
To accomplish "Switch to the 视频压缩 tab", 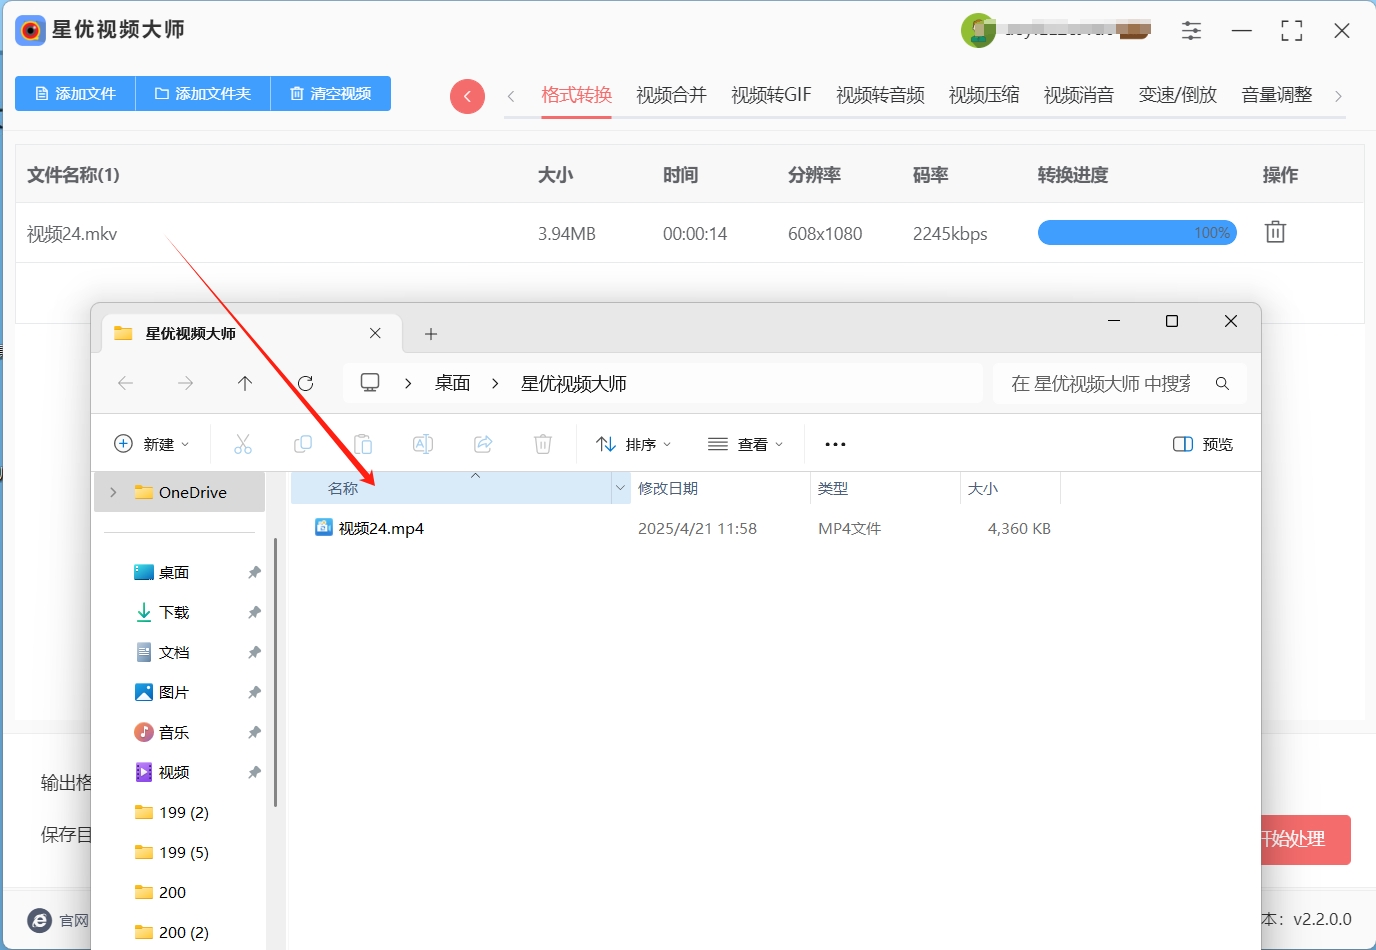I will (984, 95).
